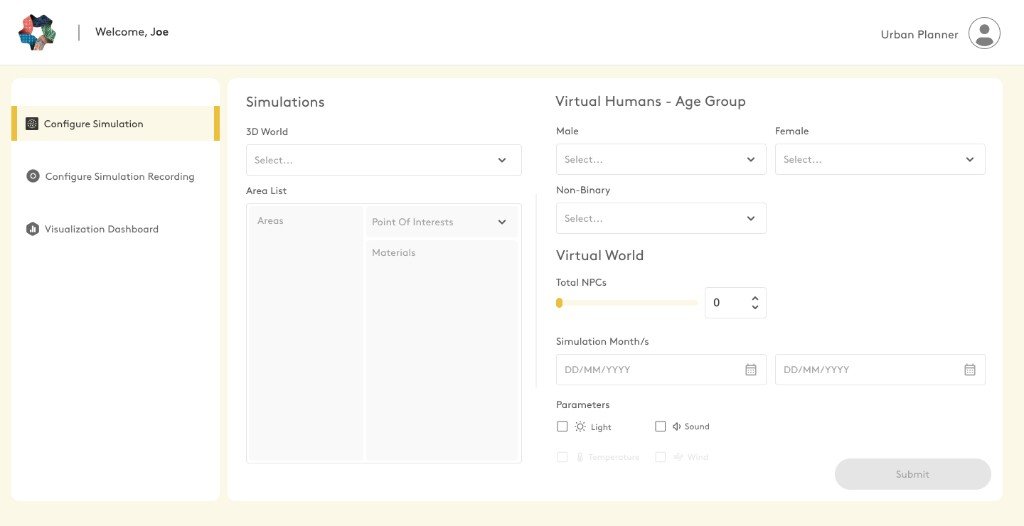Screen dimensions: 1024x526
Task: Click the Area List label
Action: (266, 191)
